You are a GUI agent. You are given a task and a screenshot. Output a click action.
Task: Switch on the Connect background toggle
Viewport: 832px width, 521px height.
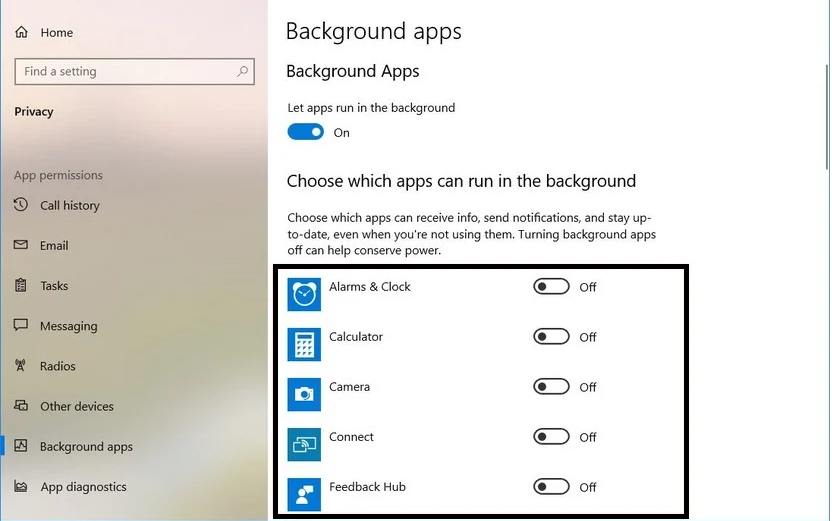click(551, 437)
